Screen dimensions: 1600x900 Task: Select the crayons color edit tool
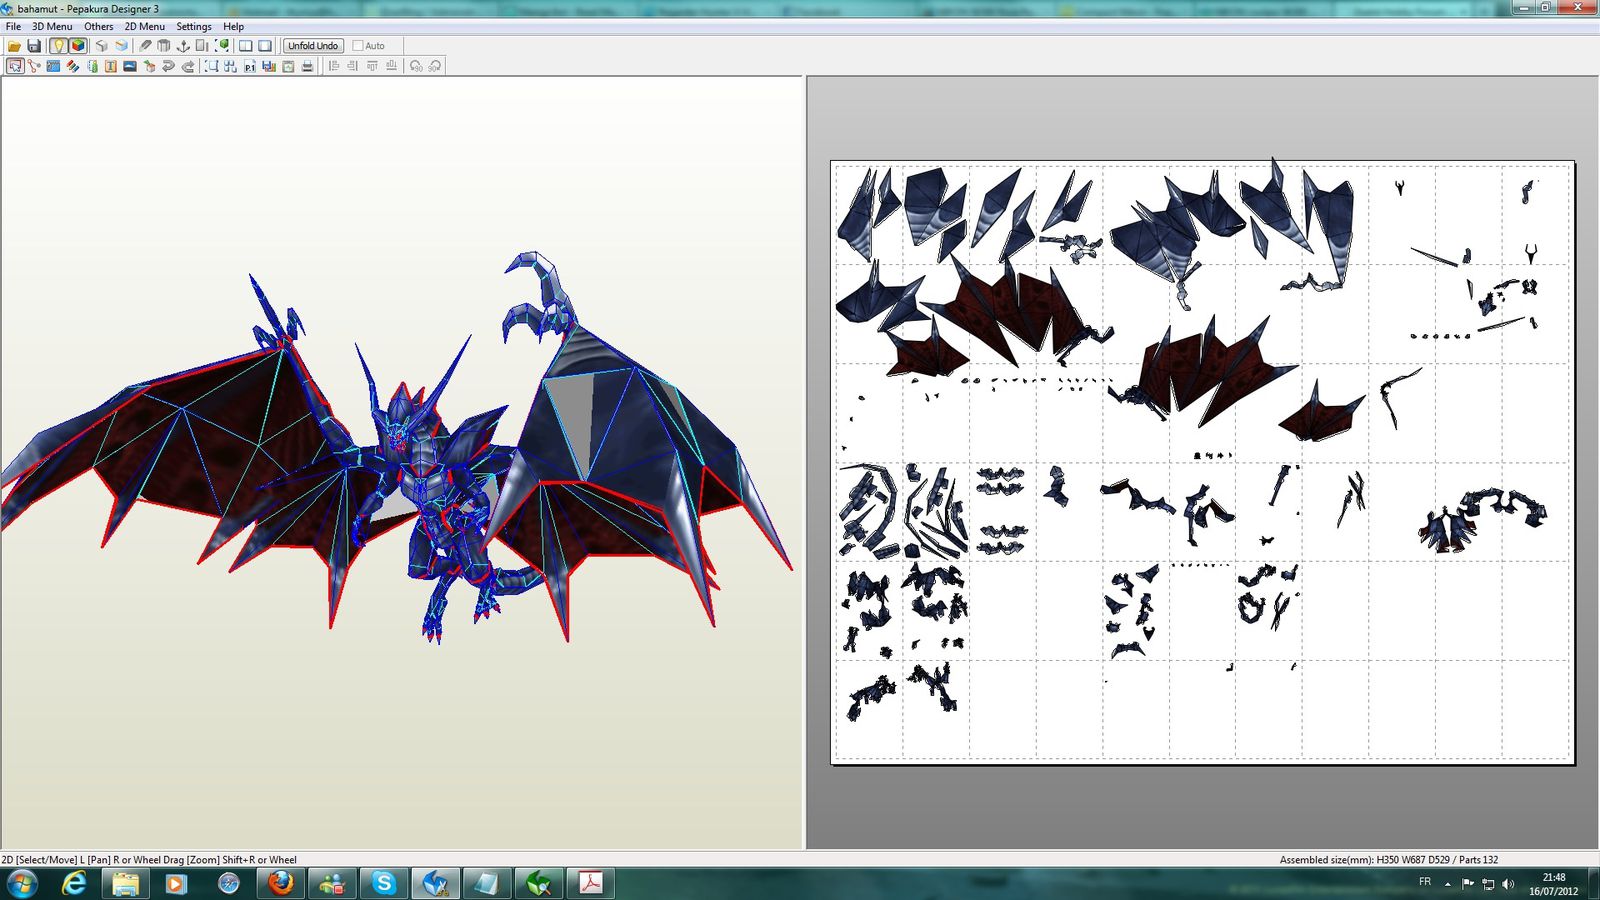pos(73,66)
